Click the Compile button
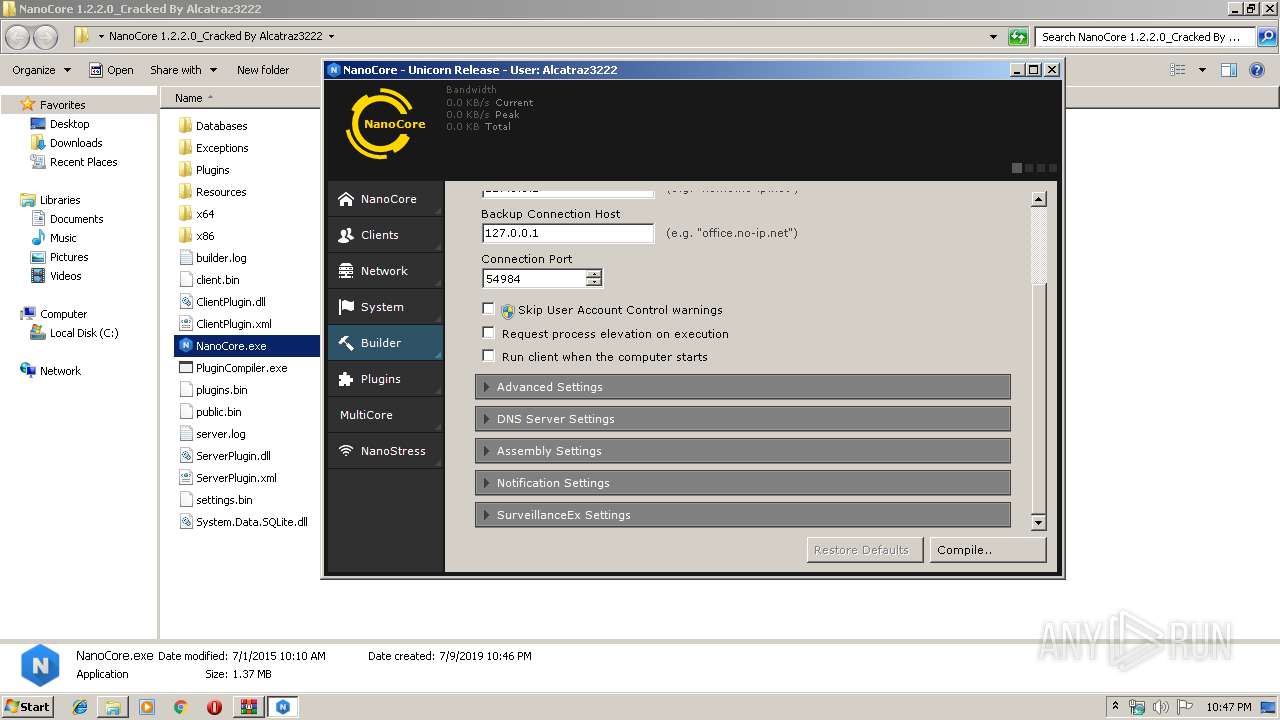 987,550
